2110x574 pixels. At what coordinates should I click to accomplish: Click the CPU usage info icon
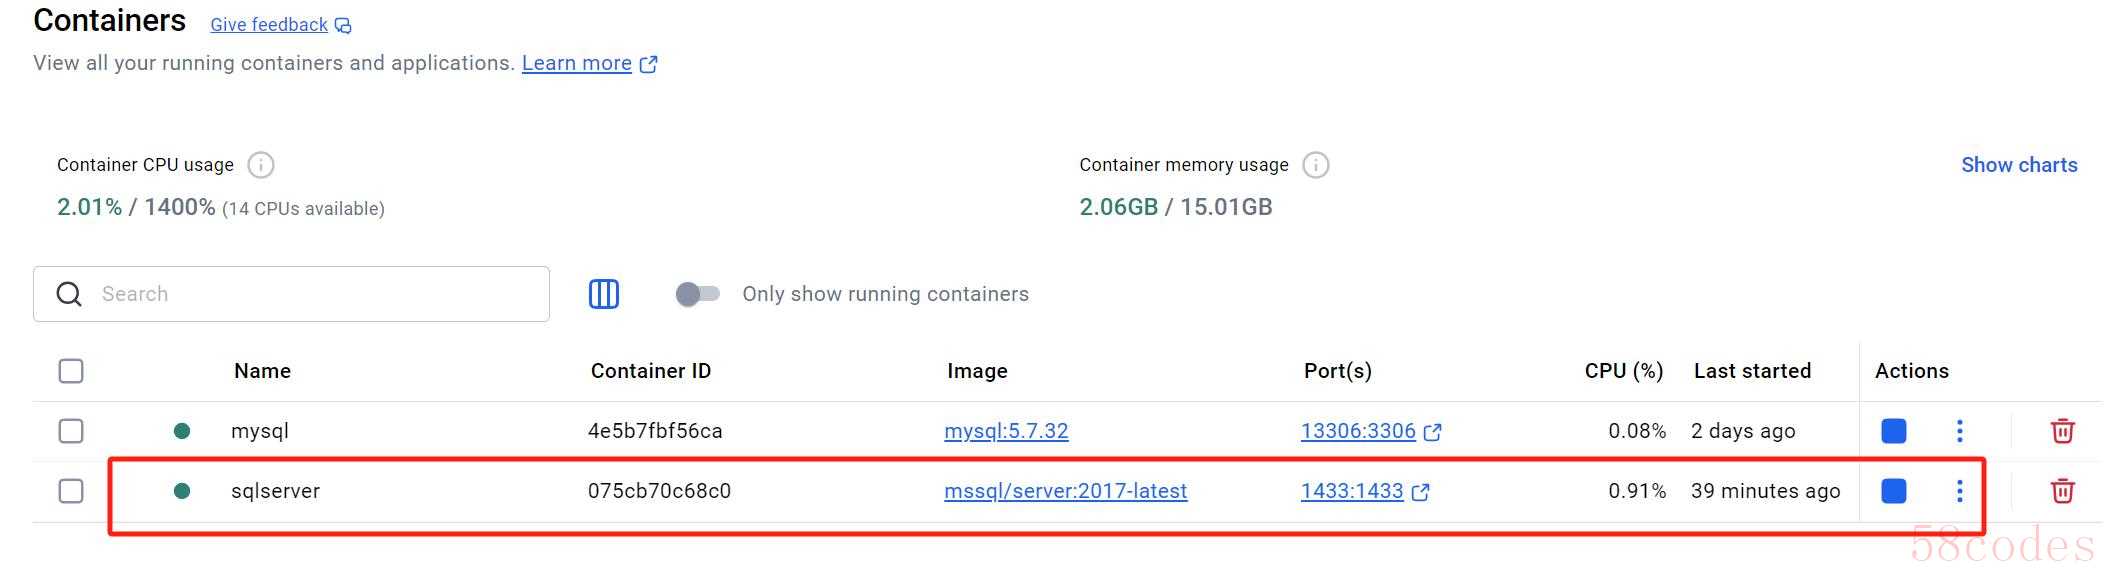(x=261, y=165)
